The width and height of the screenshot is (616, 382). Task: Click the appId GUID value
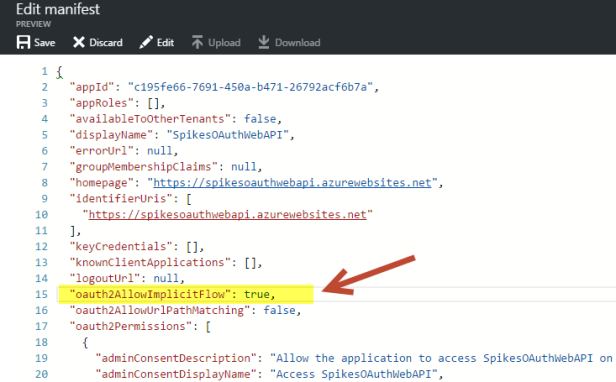point(250,87)
